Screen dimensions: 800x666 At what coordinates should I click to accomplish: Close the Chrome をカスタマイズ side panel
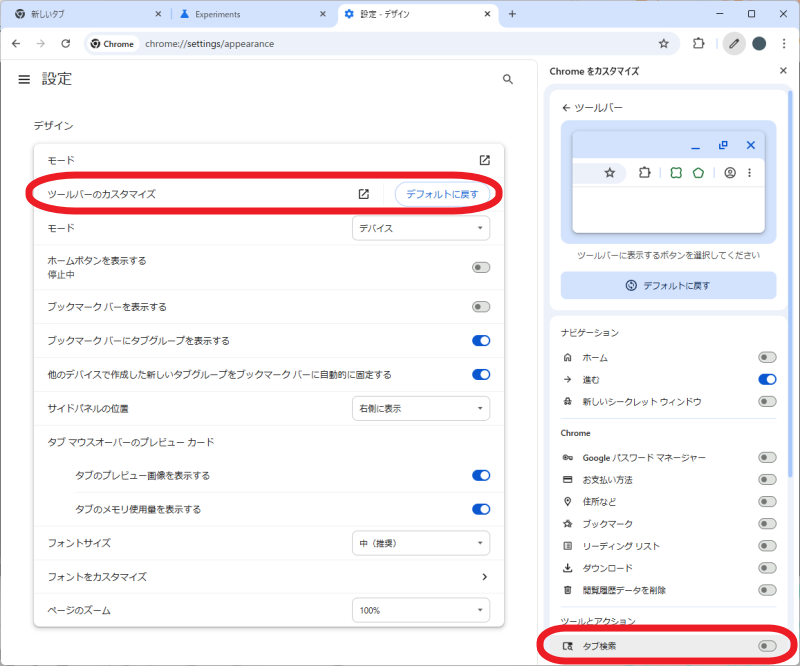(x=783, y=71)
